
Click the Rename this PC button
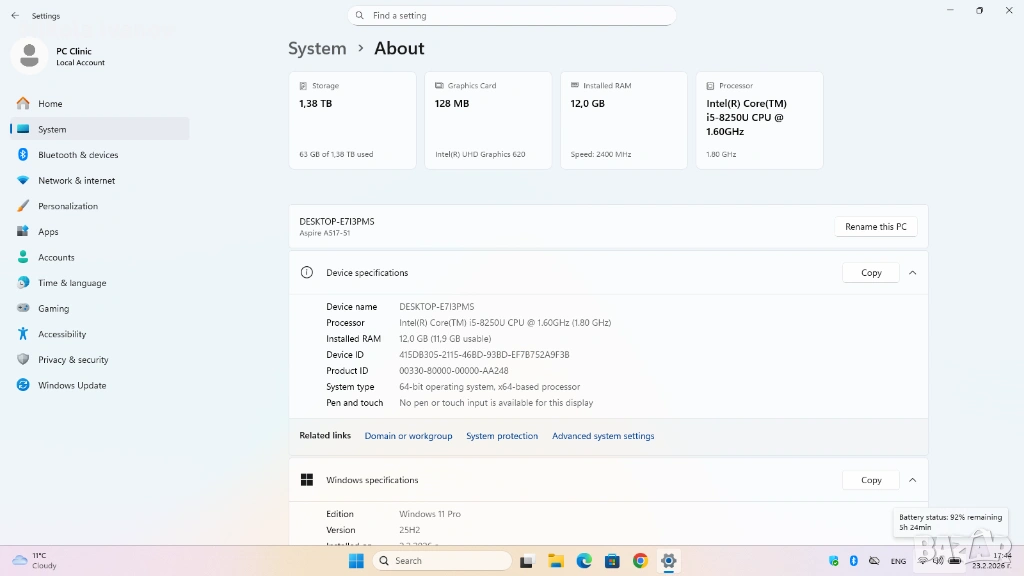875,227
